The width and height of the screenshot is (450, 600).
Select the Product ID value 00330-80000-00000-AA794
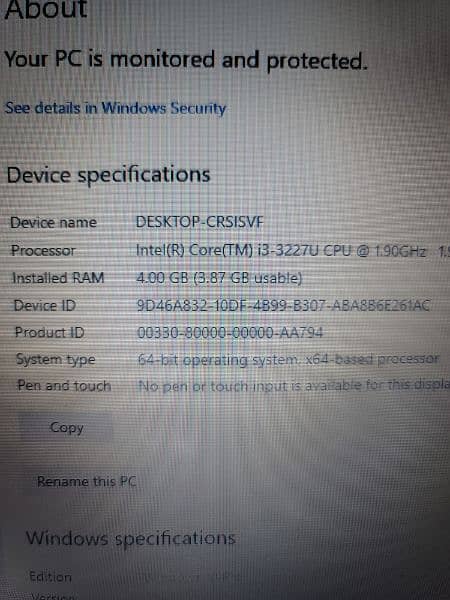click(x=230, y=333)
